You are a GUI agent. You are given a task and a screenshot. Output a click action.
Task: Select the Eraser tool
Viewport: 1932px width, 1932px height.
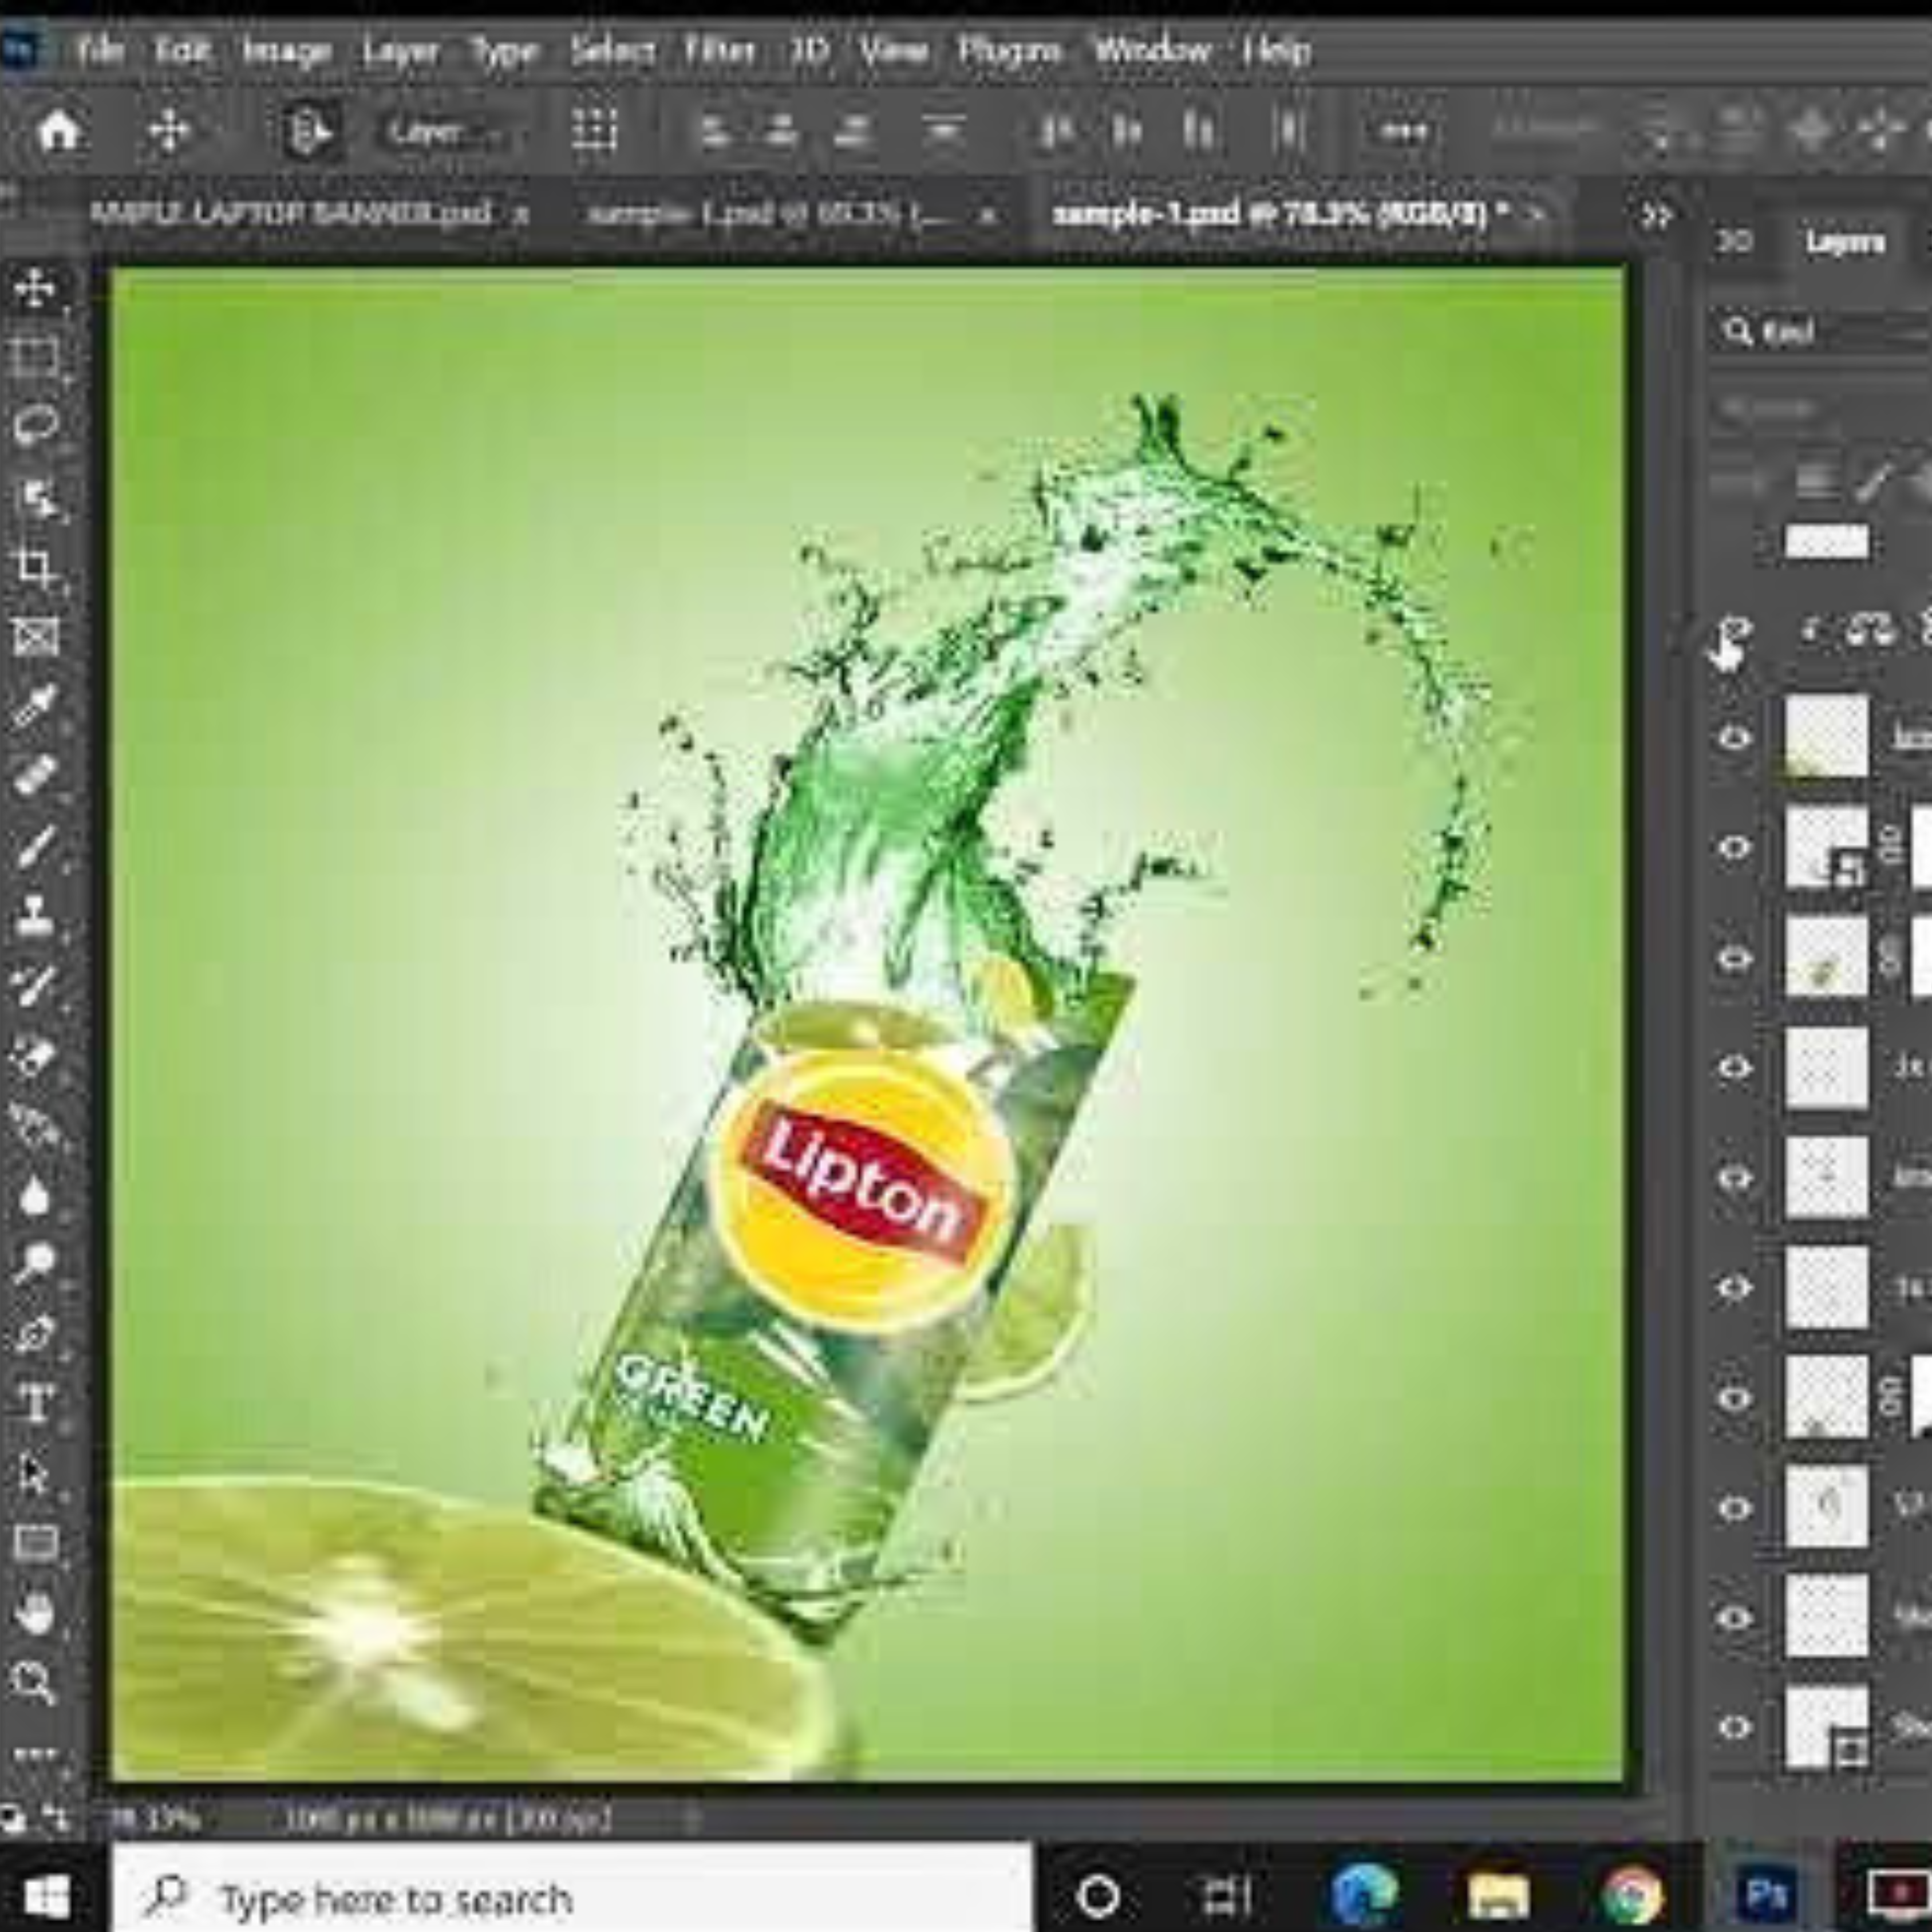coord(35,1056)
